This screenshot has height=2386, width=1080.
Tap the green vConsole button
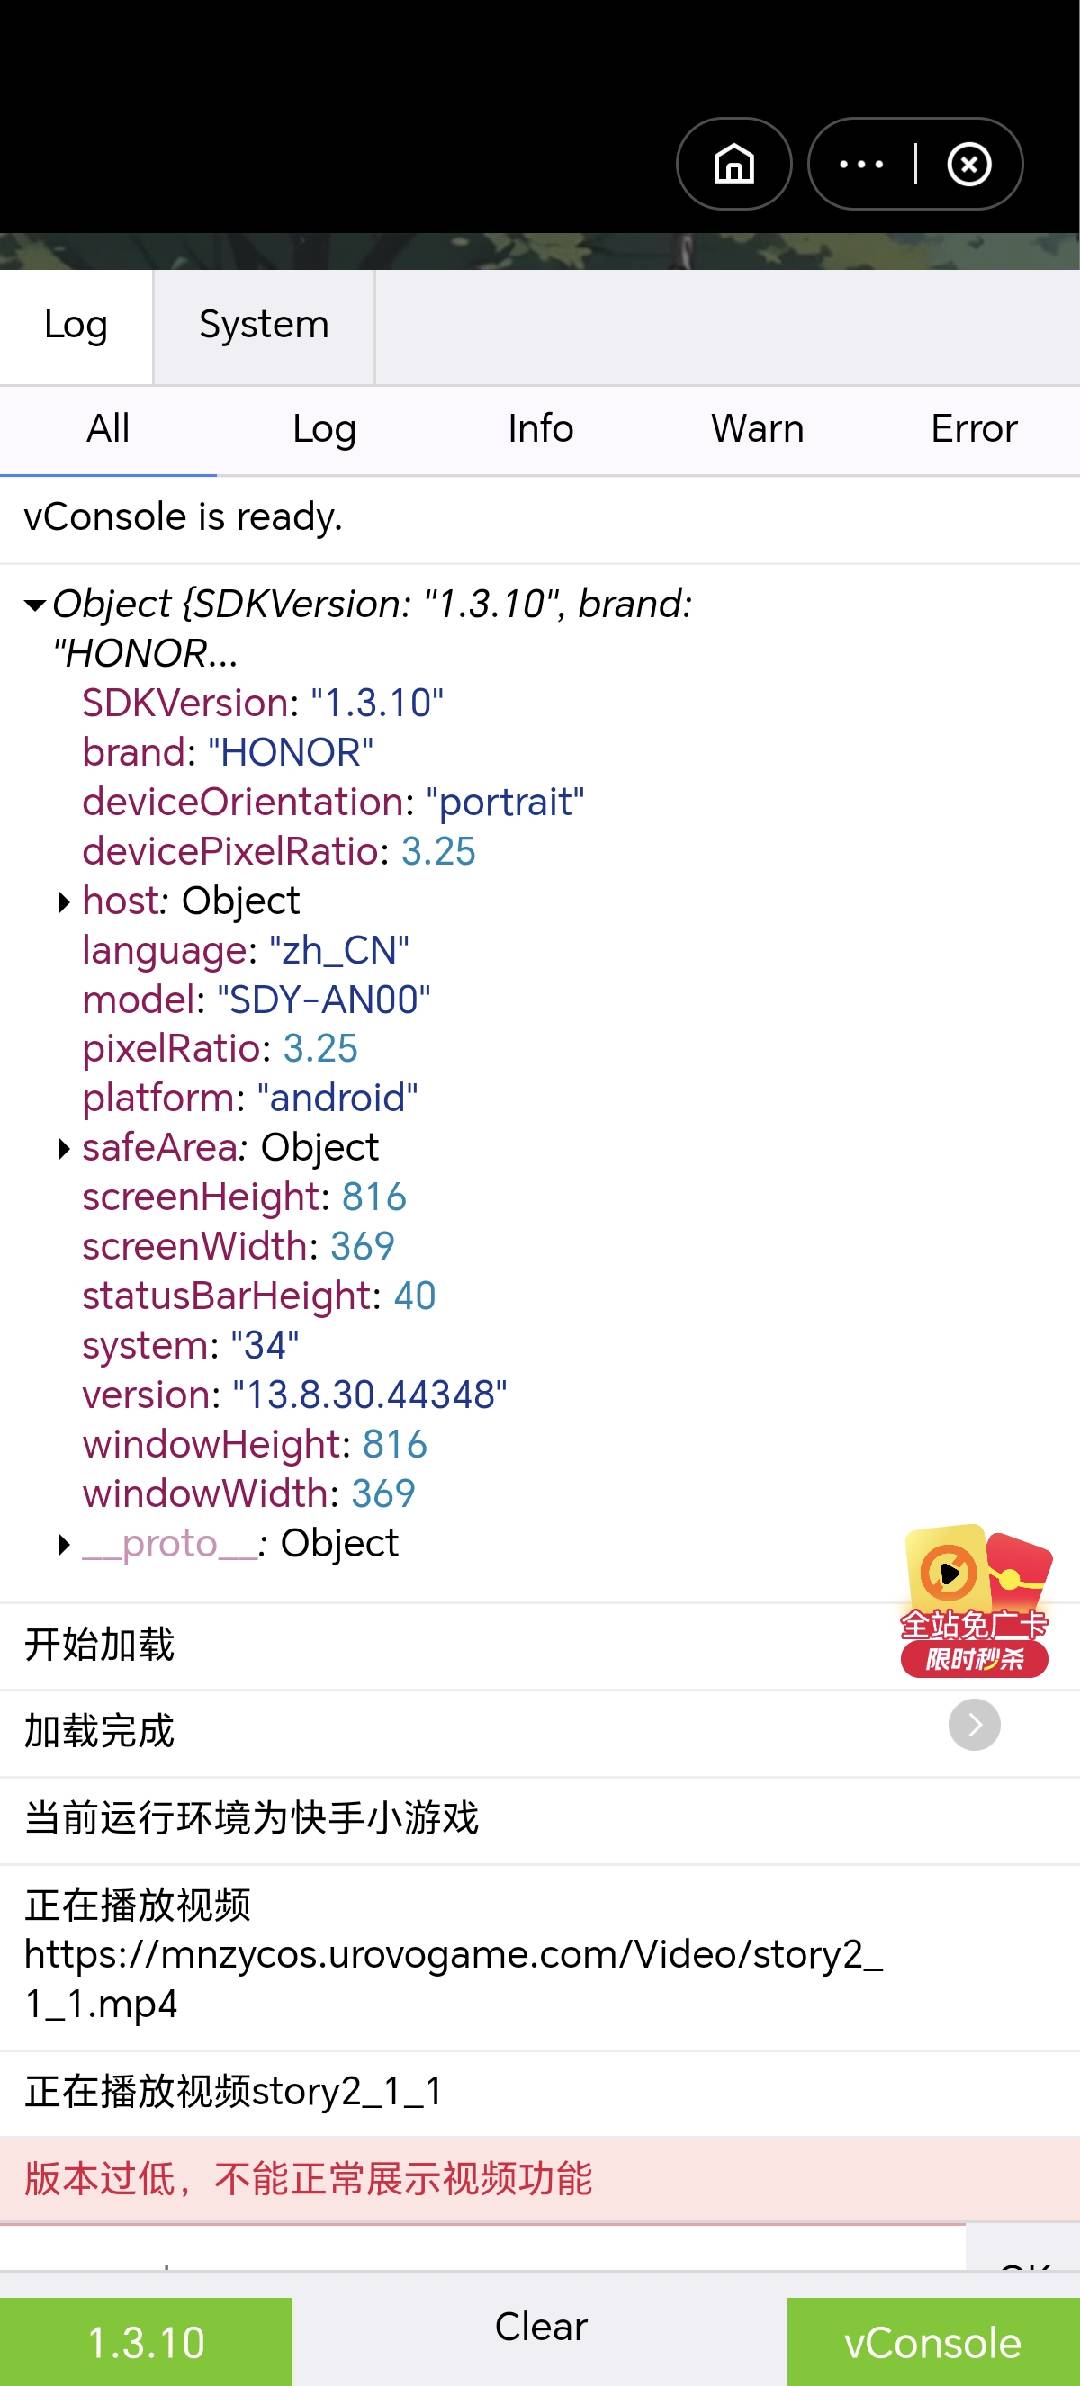[x=933, y=2342]
